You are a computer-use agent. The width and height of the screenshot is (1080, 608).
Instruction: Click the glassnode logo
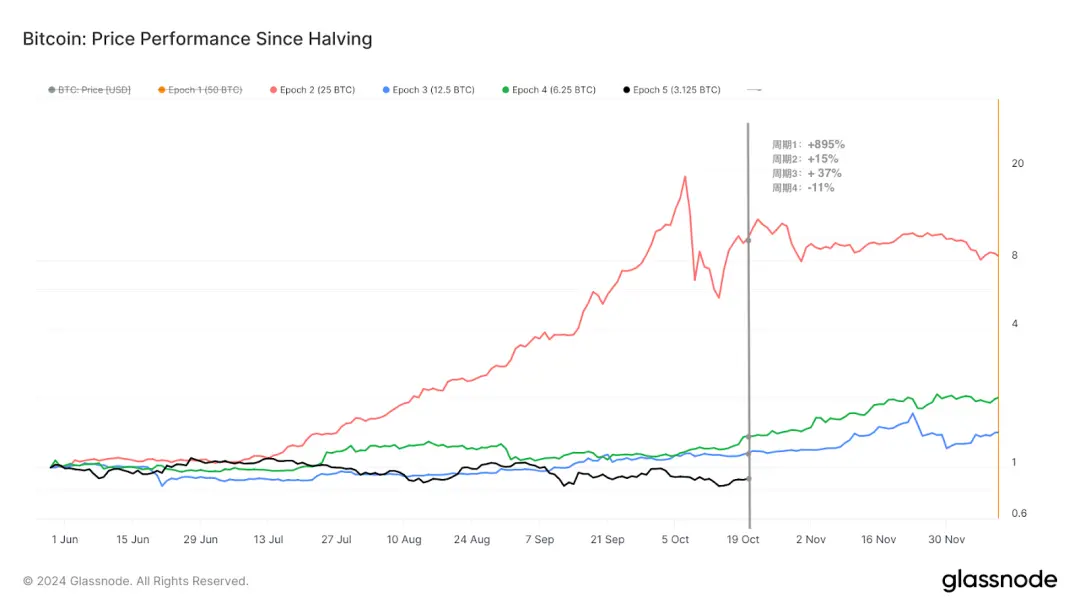pos(999,580)
